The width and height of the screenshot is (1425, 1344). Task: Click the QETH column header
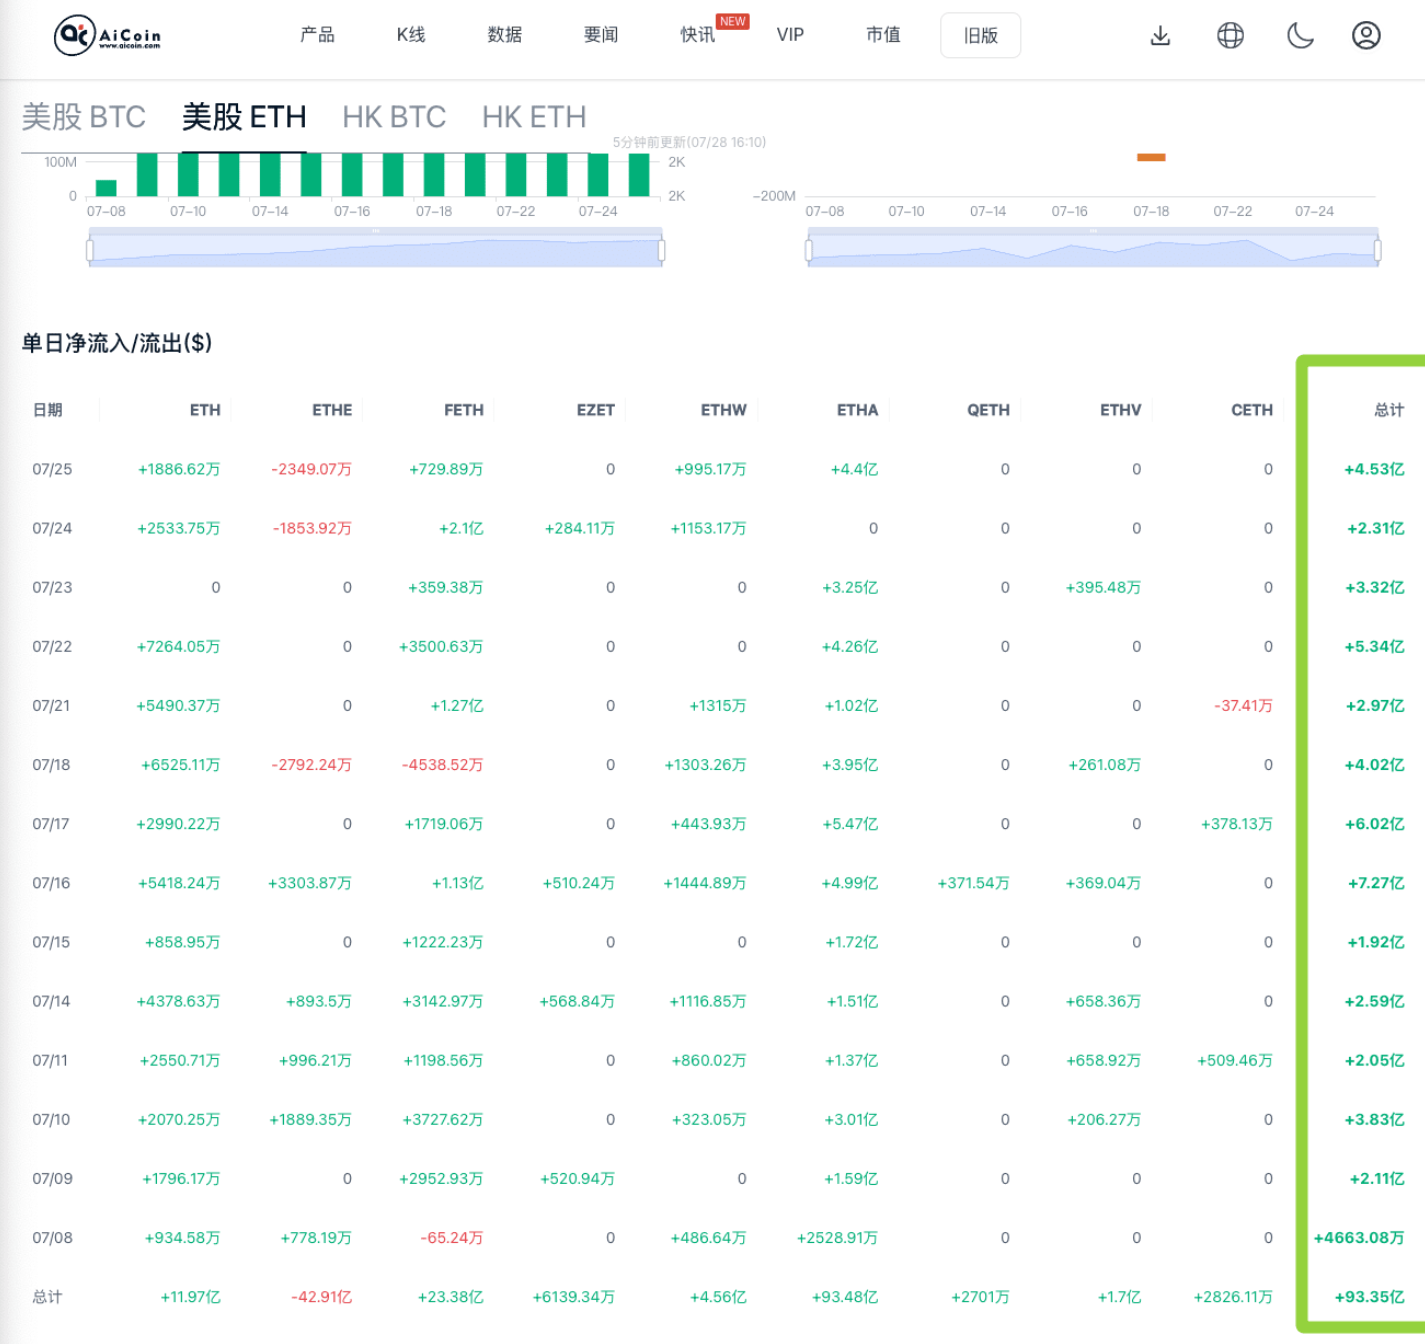click(988, 410)
